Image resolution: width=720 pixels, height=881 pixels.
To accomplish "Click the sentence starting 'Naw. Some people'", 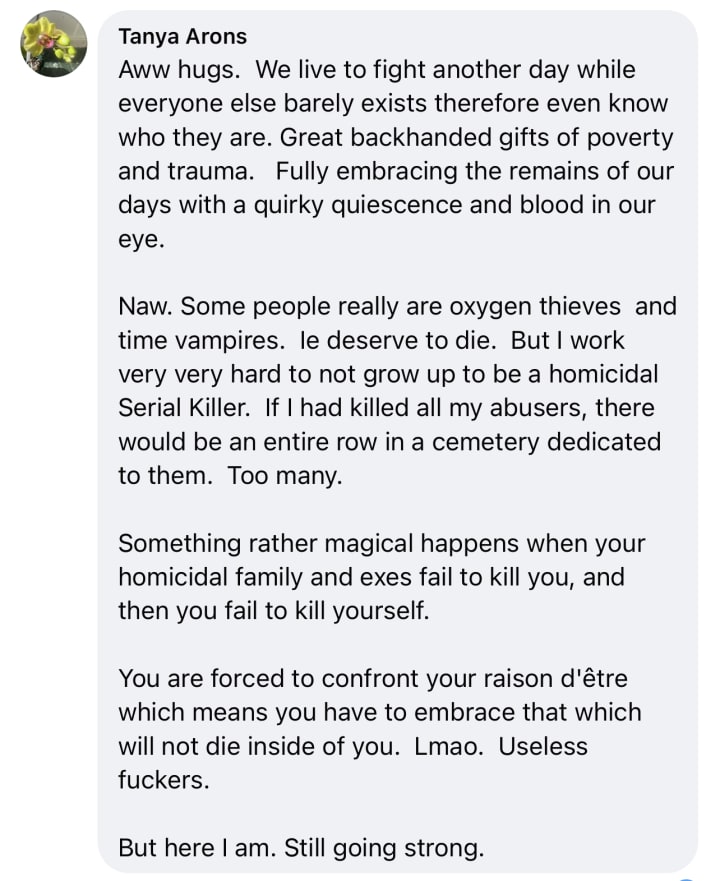I will click(397, 307).
